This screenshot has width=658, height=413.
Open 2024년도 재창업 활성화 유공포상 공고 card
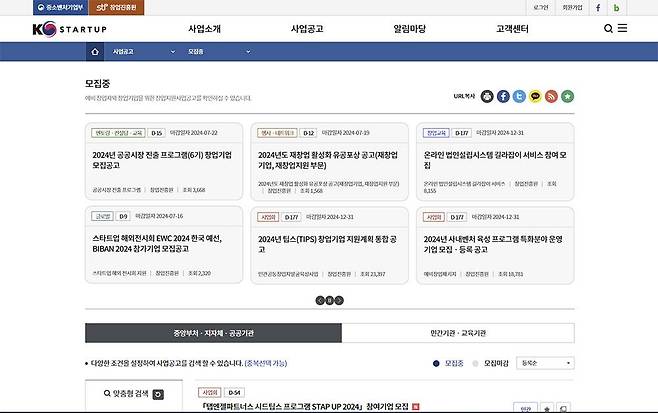[x=328, y=160]
